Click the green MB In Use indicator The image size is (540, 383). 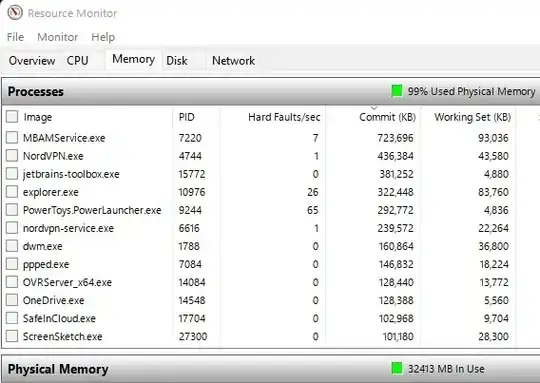[397, 369]
